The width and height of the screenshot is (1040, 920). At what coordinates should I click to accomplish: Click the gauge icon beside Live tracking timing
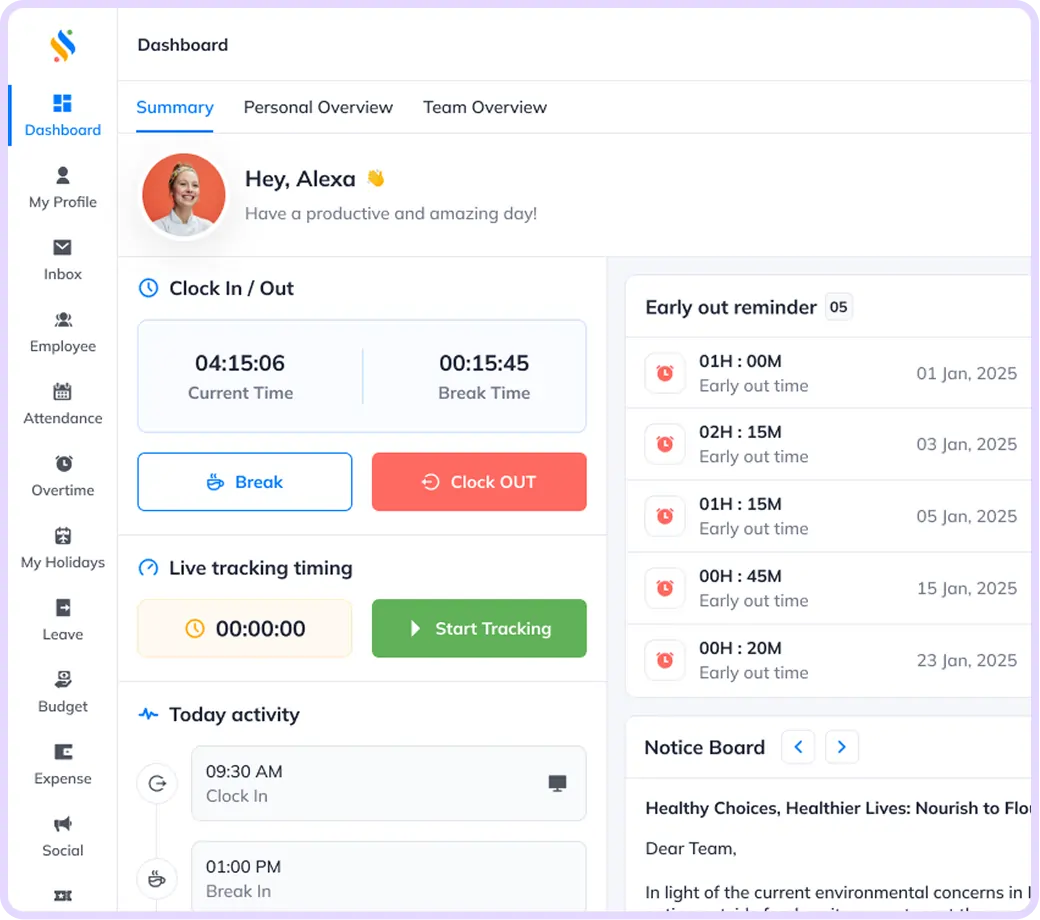pyautogui.click(x=149, y=568)
